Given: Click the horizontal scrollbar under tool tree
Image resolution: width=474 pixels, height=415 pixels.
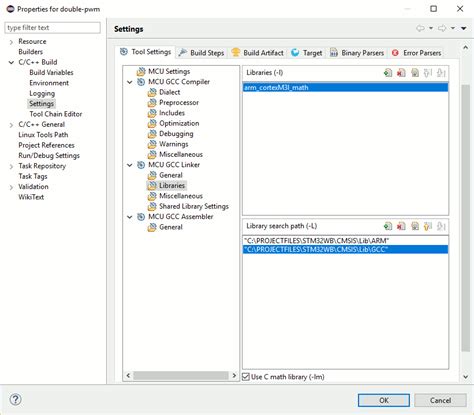Looking at the screenshot, I should [181, 376].
